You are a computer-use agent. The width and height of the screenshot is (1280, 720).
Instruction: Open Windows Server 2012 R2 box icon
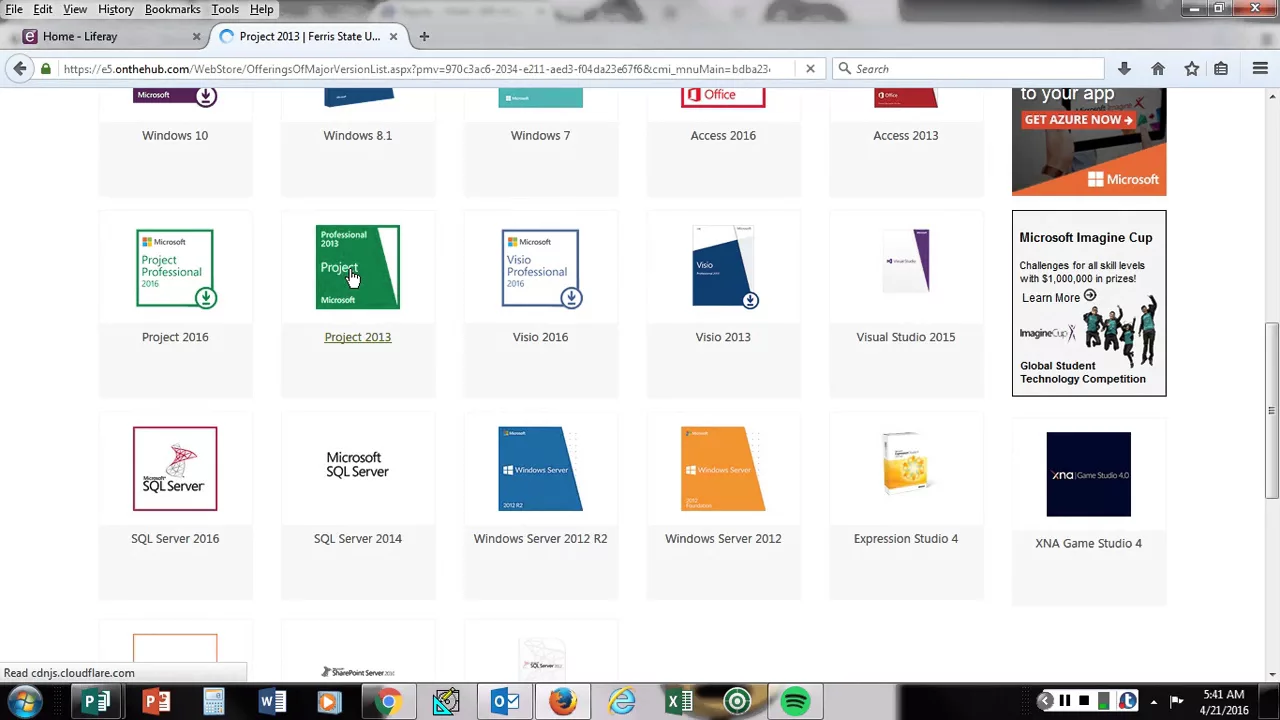[540, 469]
